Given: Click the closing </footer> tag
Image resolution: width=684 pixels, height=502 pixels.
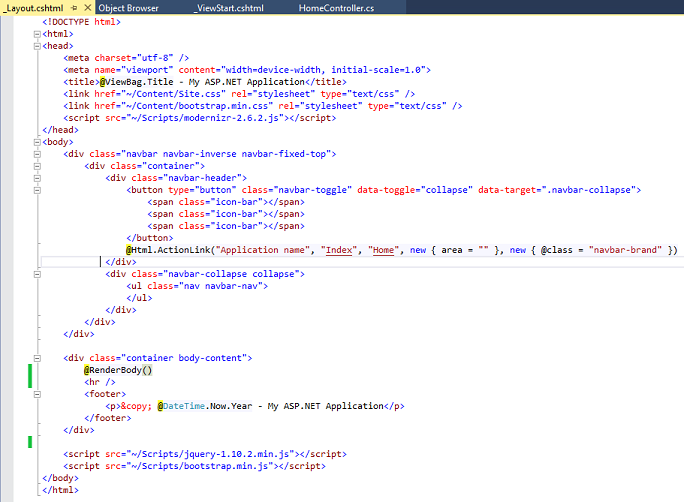Looking at the screenshot, I should coord(108,418).
